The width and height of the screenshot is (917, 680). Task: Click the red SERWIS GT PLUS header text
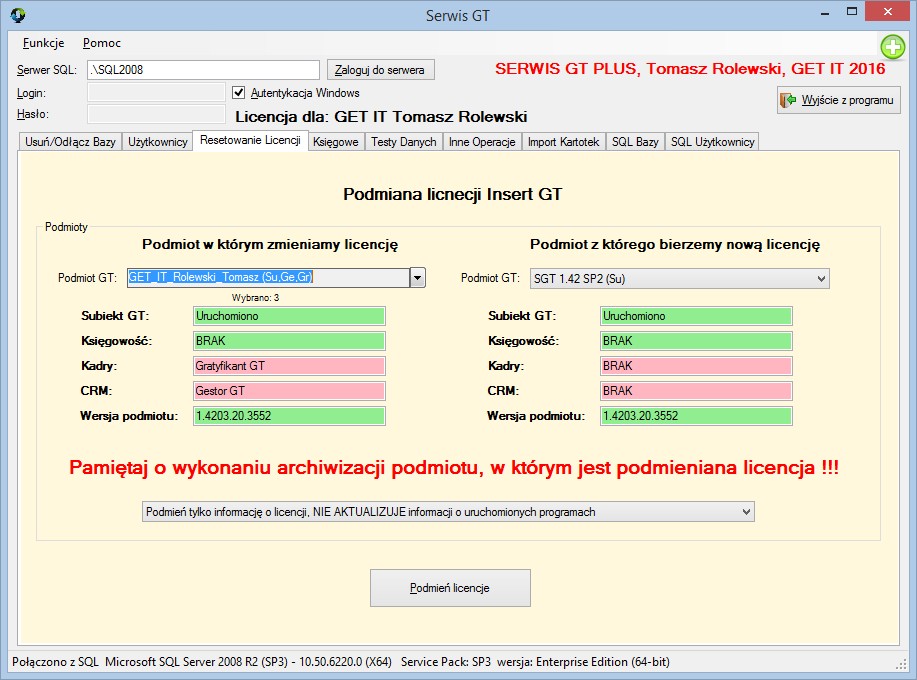pyautogui.click(x=690, y=69)
